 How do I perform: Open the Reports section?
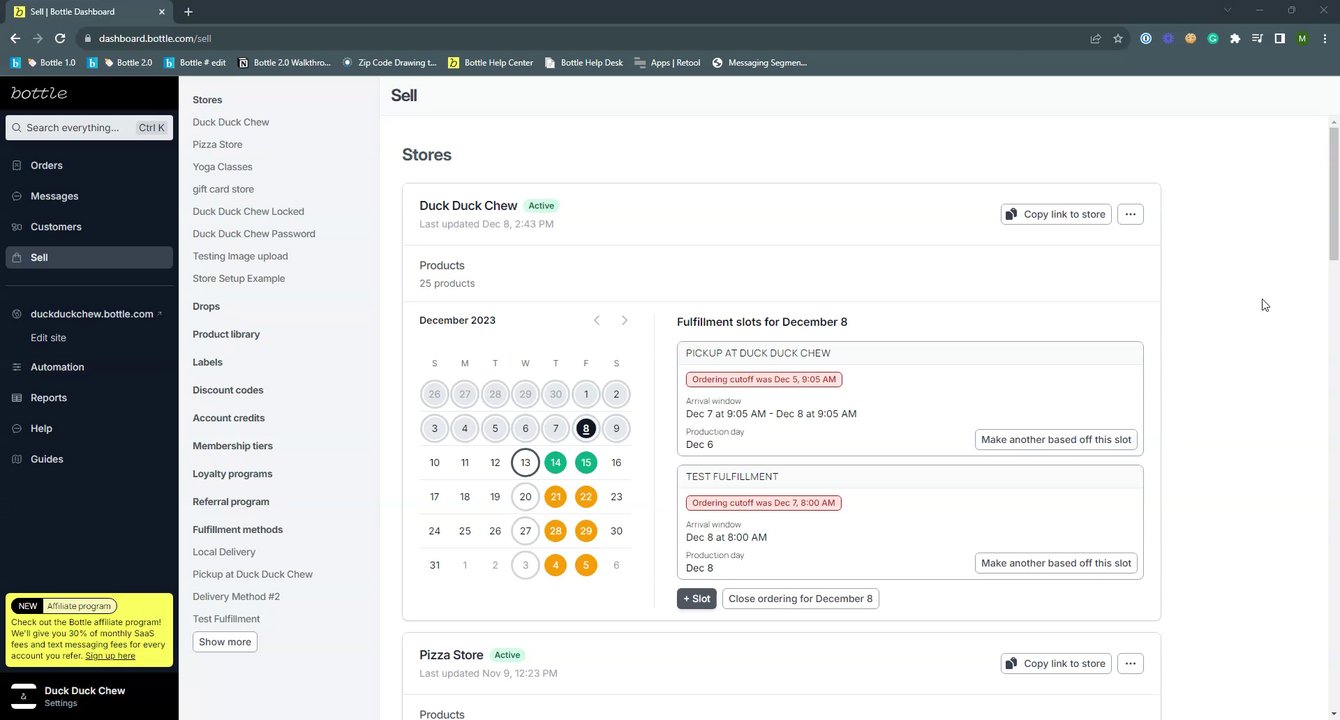pos(48,398)
